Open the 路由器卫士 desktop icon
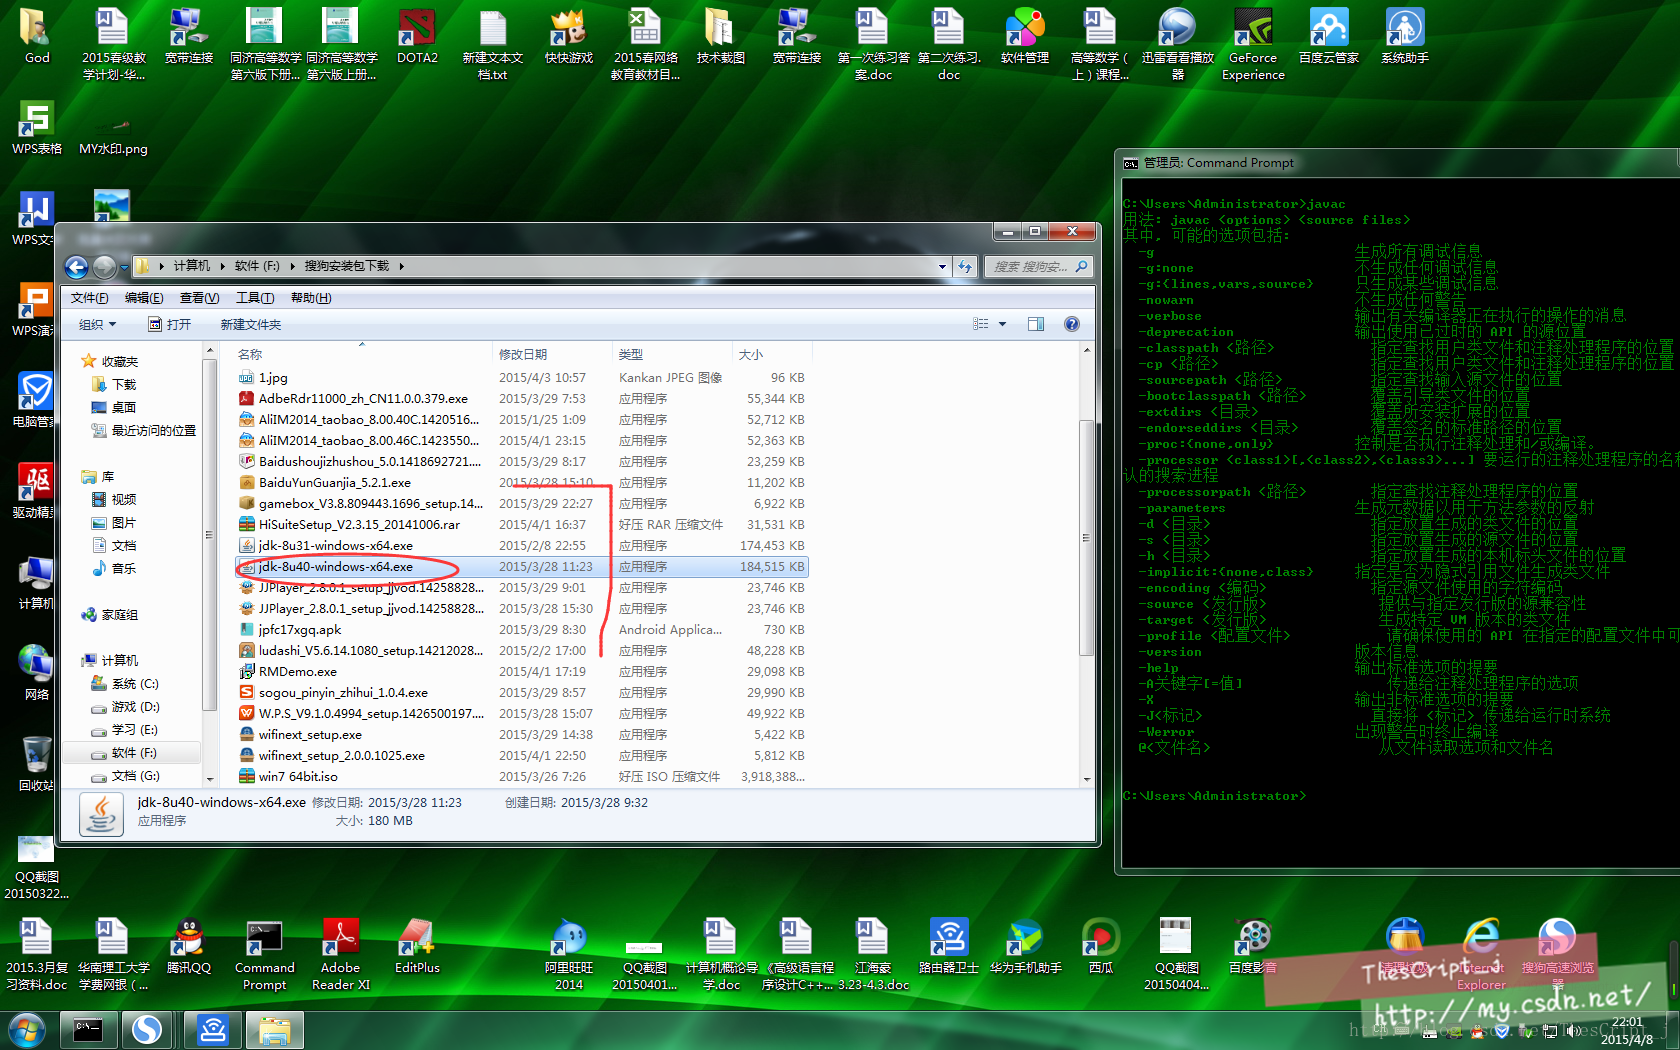 tap(949, 946)
